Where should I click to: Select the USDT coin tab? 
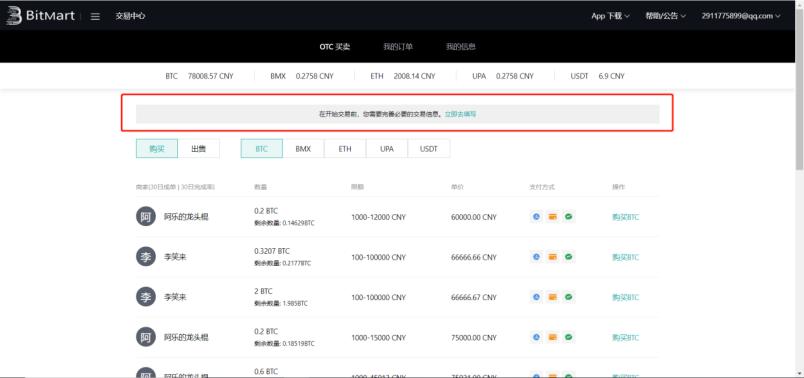click(x=429, y=149)
